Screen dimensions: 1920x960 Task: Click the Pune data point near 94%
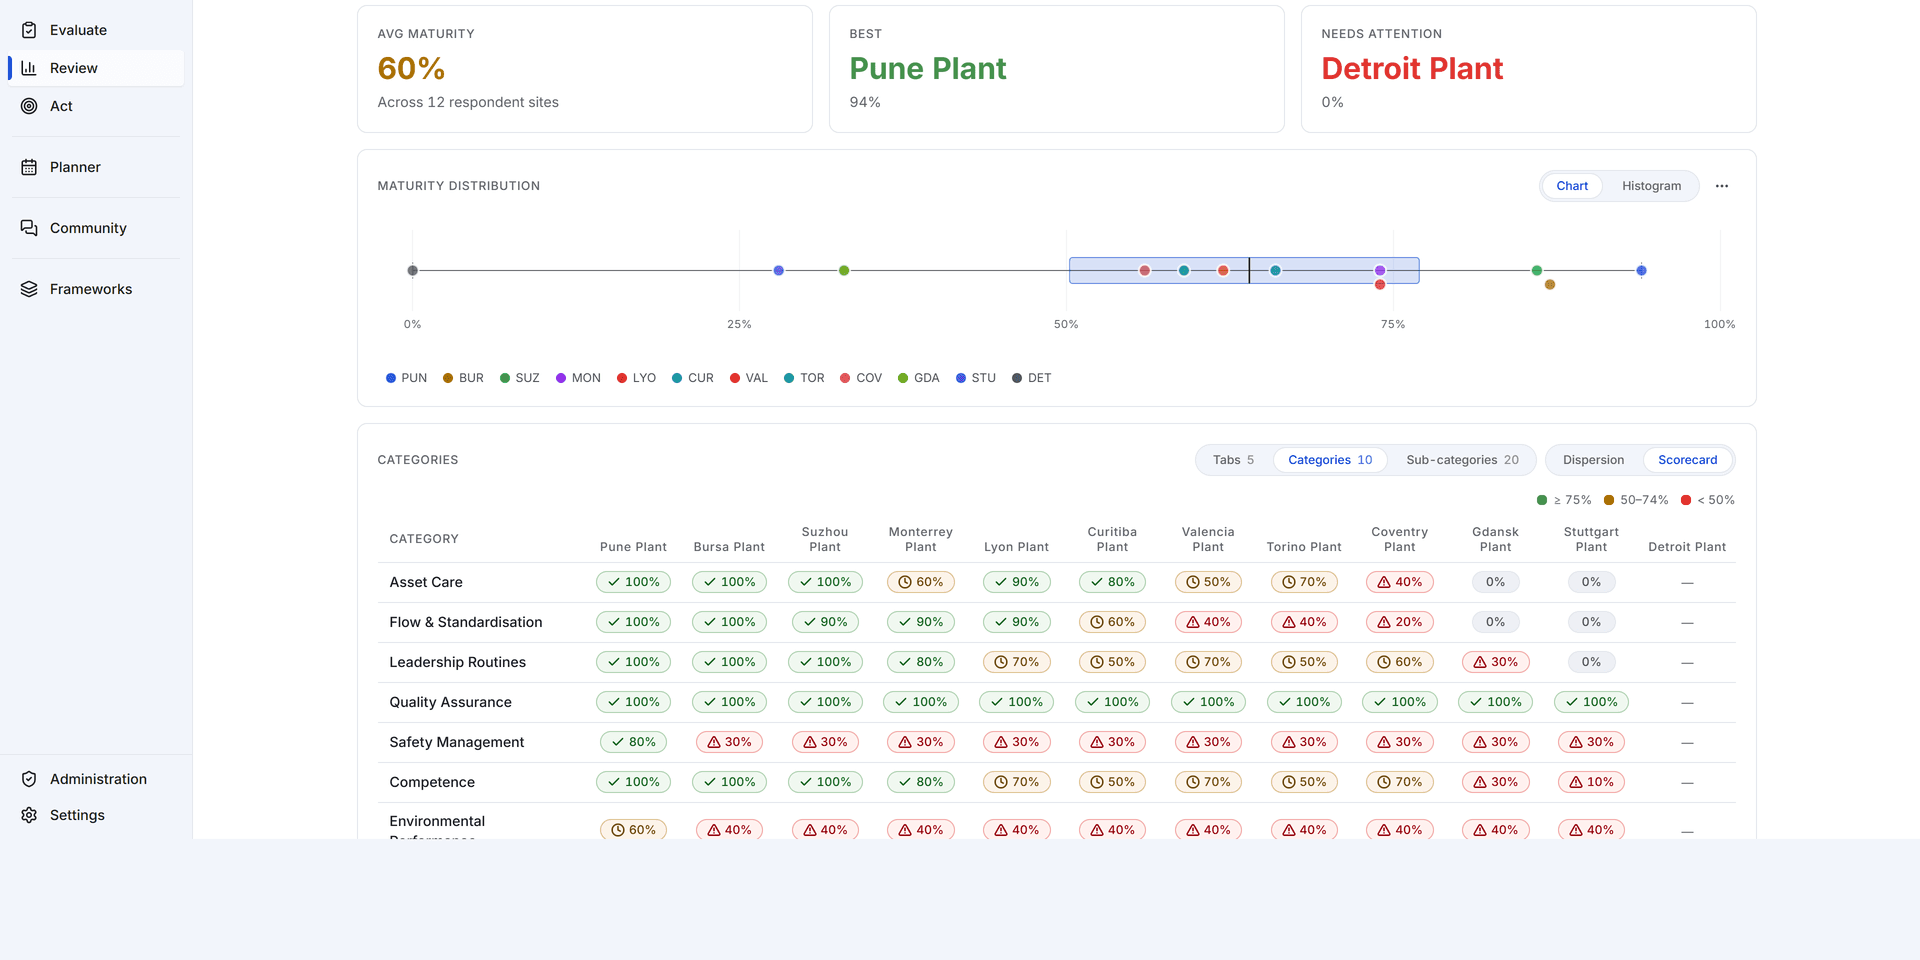tap(1641, 270)
